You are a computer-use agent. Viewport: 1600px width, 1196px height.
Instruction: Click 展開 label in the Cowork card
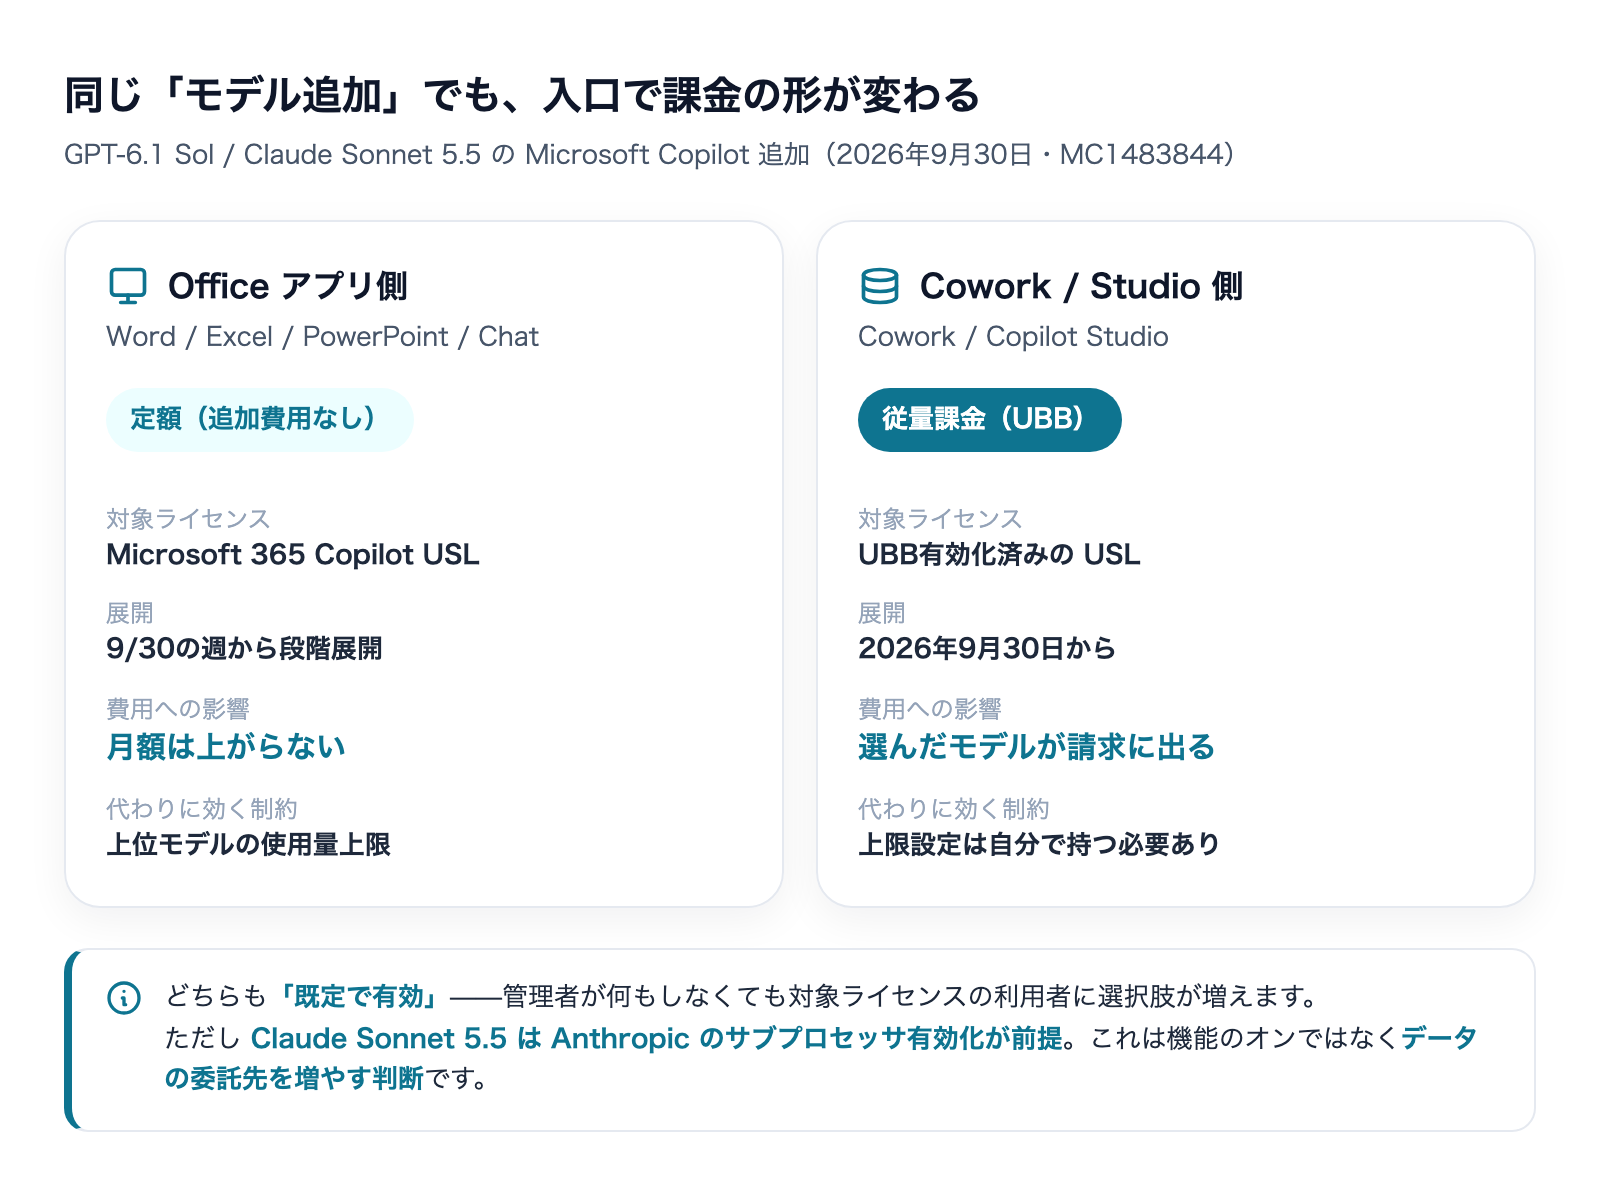point(882,613)
